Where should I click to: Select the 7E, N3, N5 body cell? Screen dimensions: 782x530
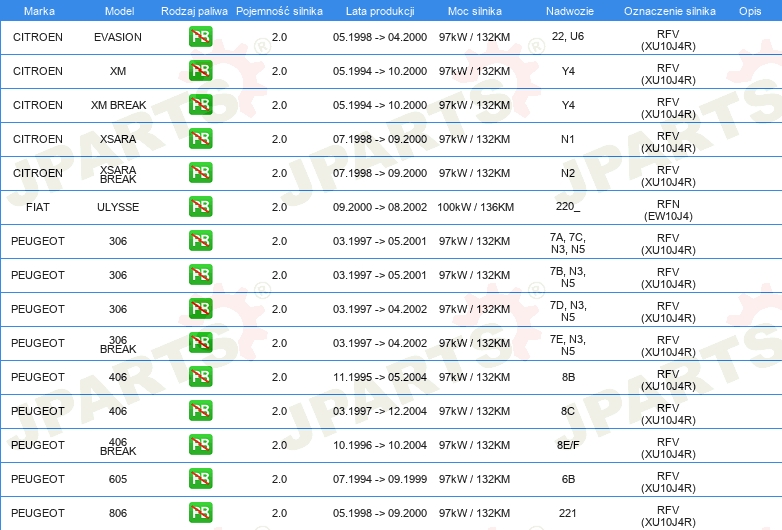click(x=568, y=345)
